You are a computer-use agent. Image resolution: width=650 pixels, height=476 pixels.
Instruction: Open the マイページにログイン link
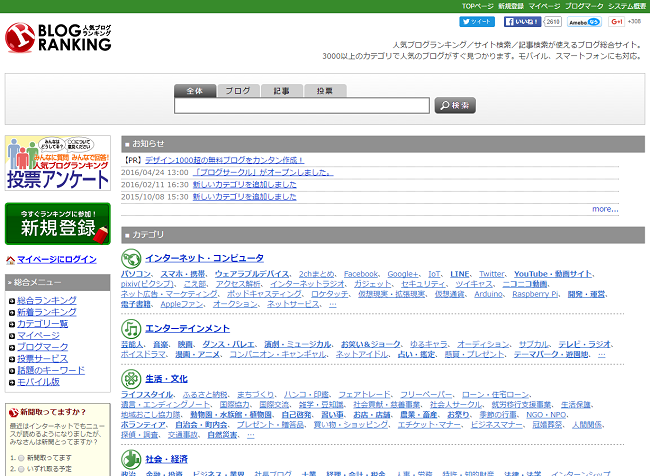coord(57,259)
